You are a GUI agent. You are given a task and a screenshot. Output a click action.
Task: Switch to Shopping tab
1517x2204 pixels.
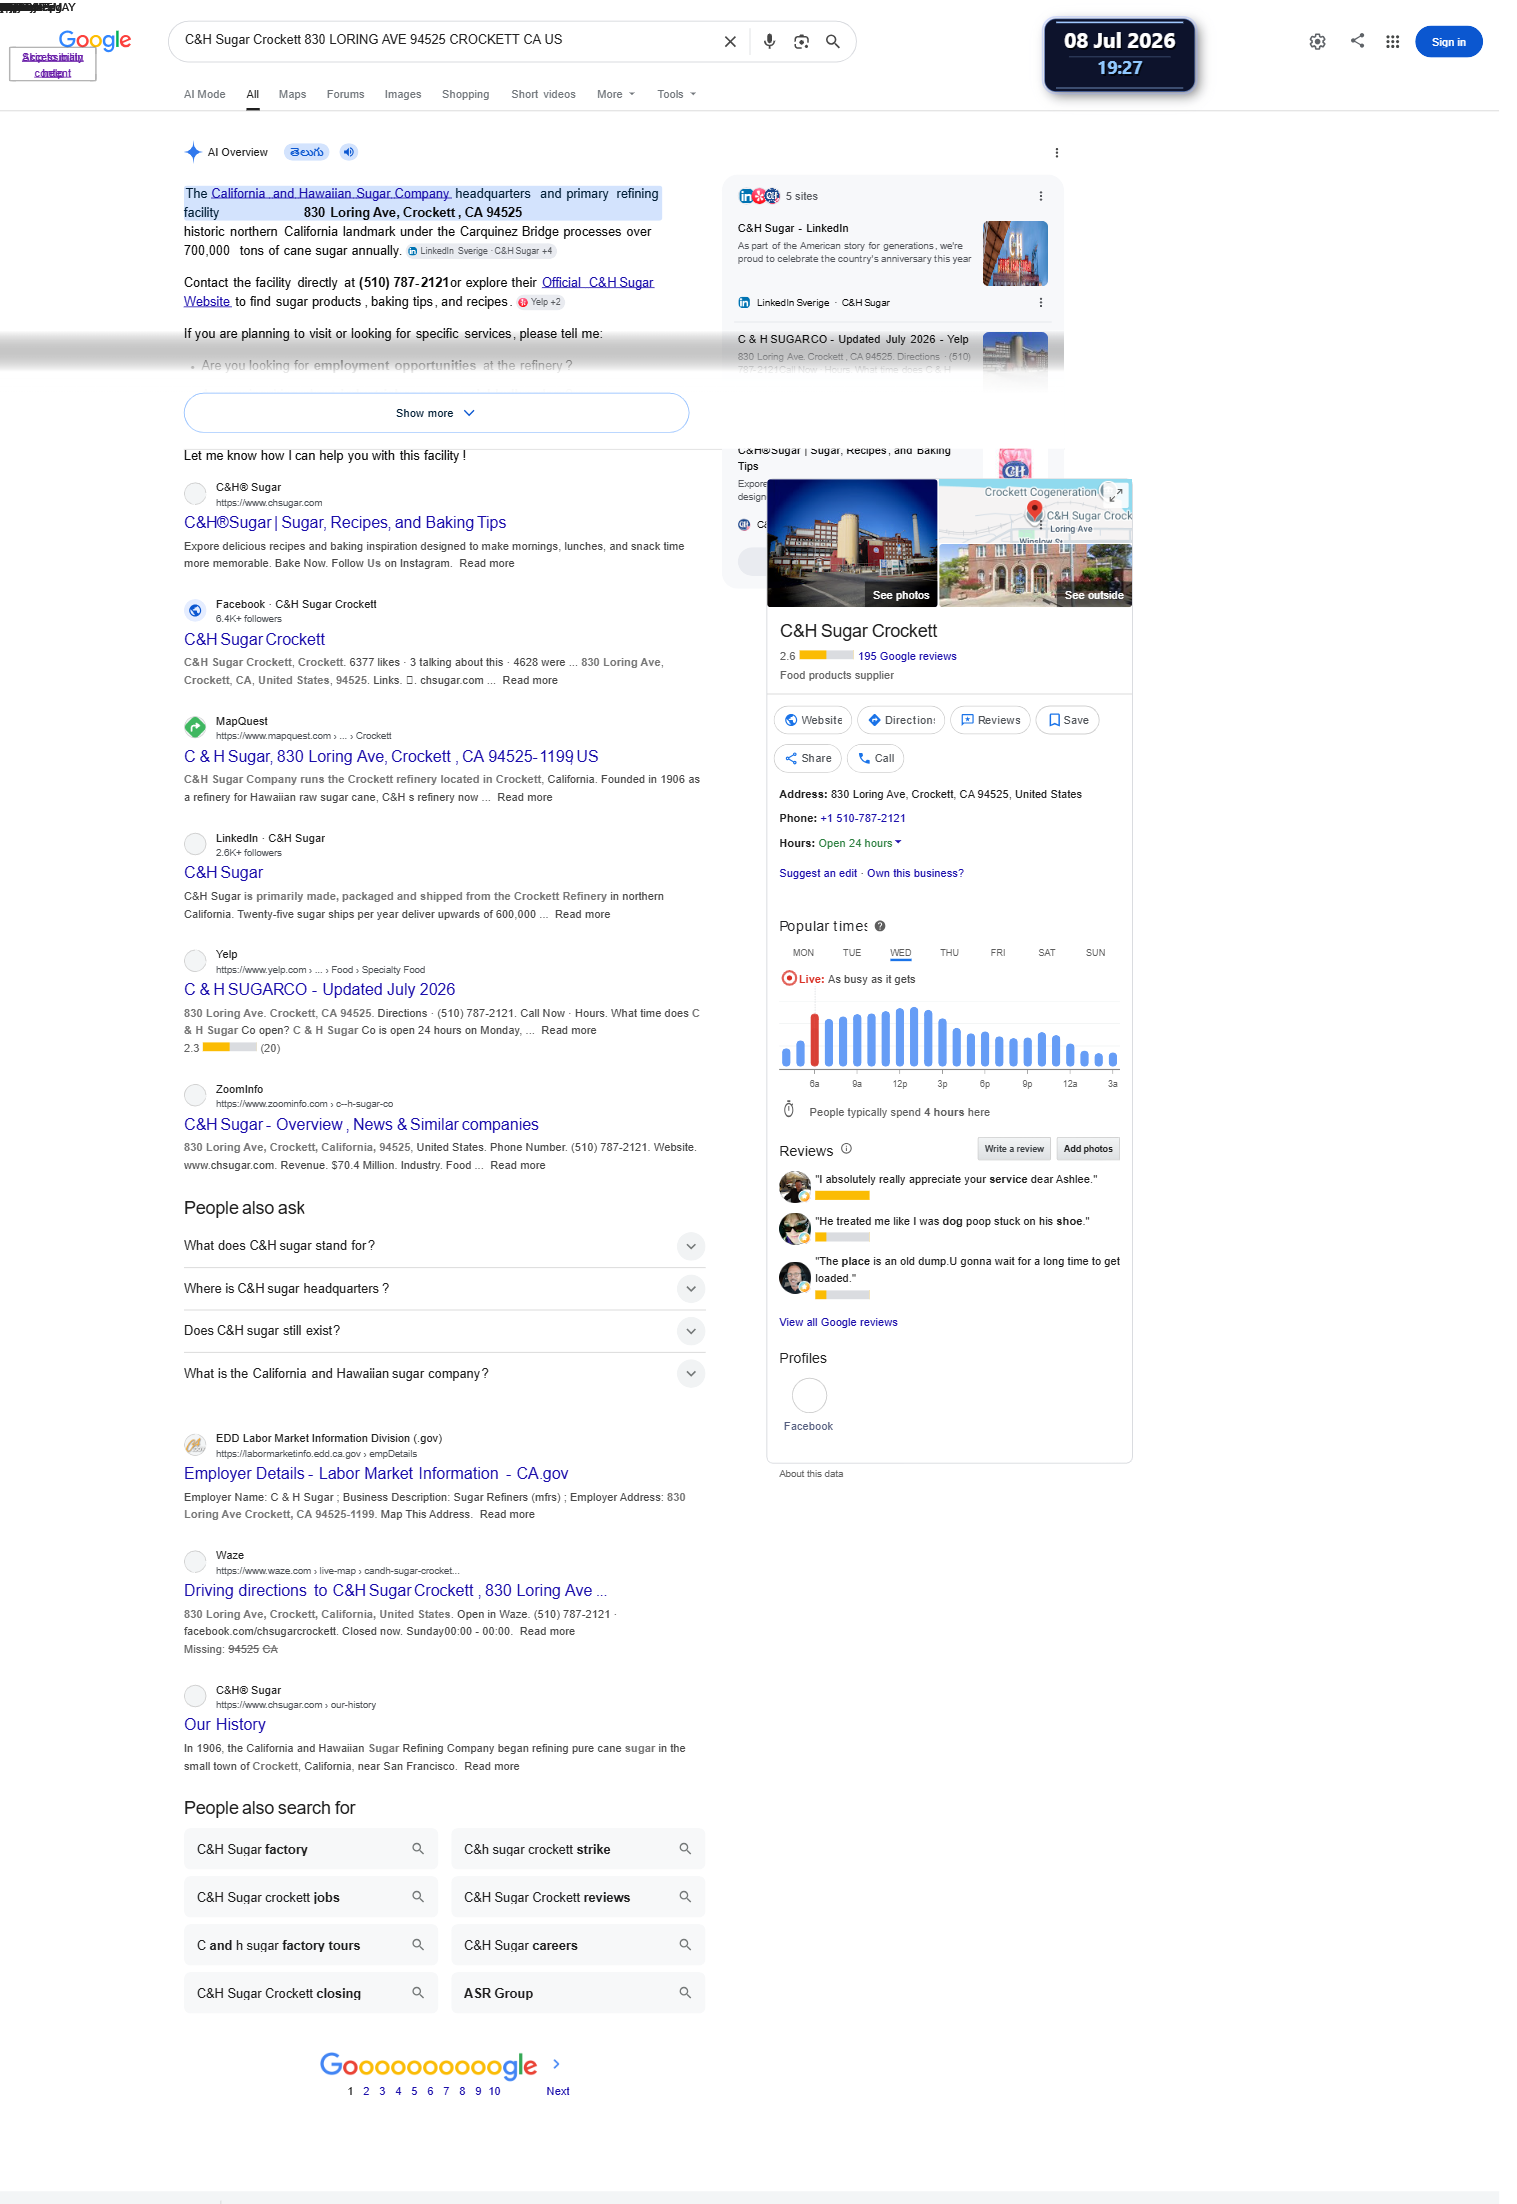pyautogui.click(x=466, y=95)
